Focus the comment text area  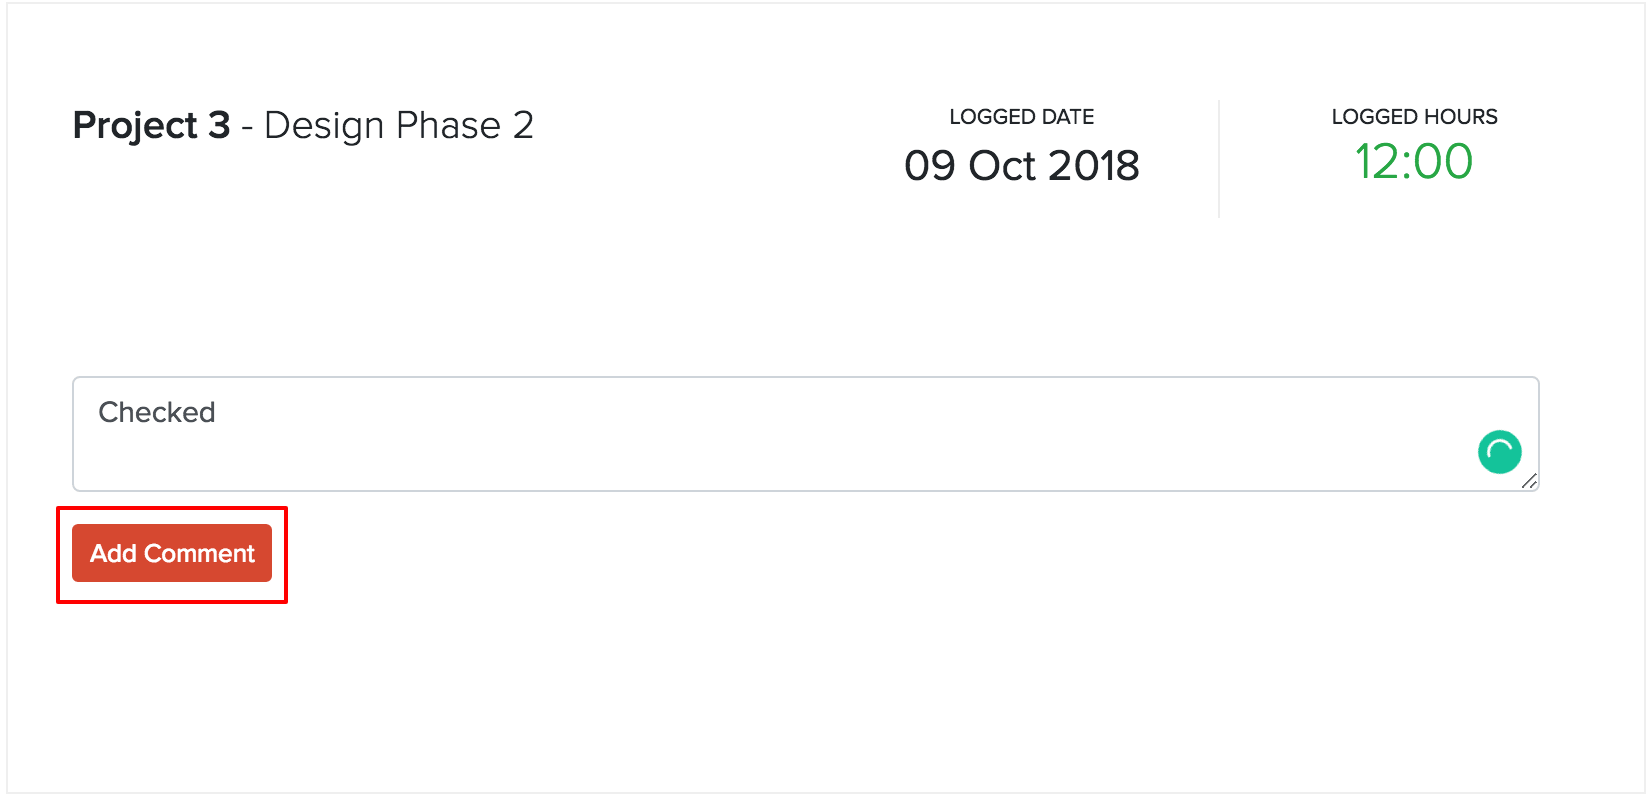pyautogui.click(x=806, y=434)
